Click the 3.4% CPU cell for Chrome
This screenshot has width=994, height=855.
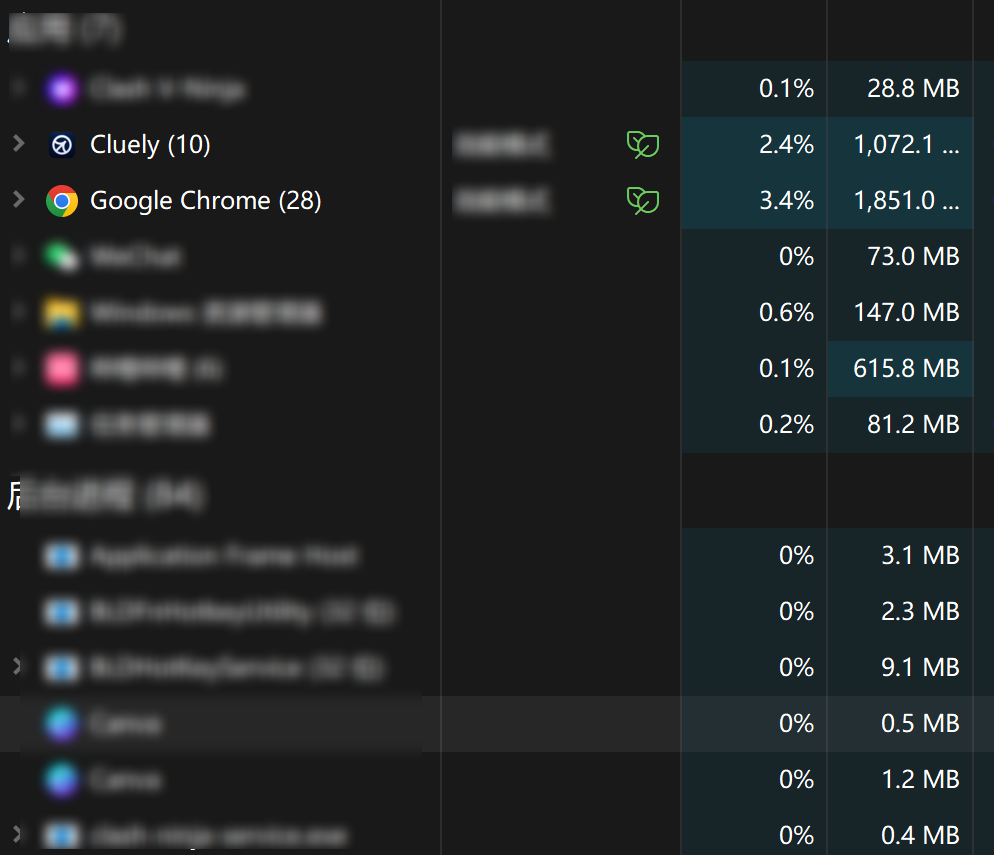(x=786, y=201)
